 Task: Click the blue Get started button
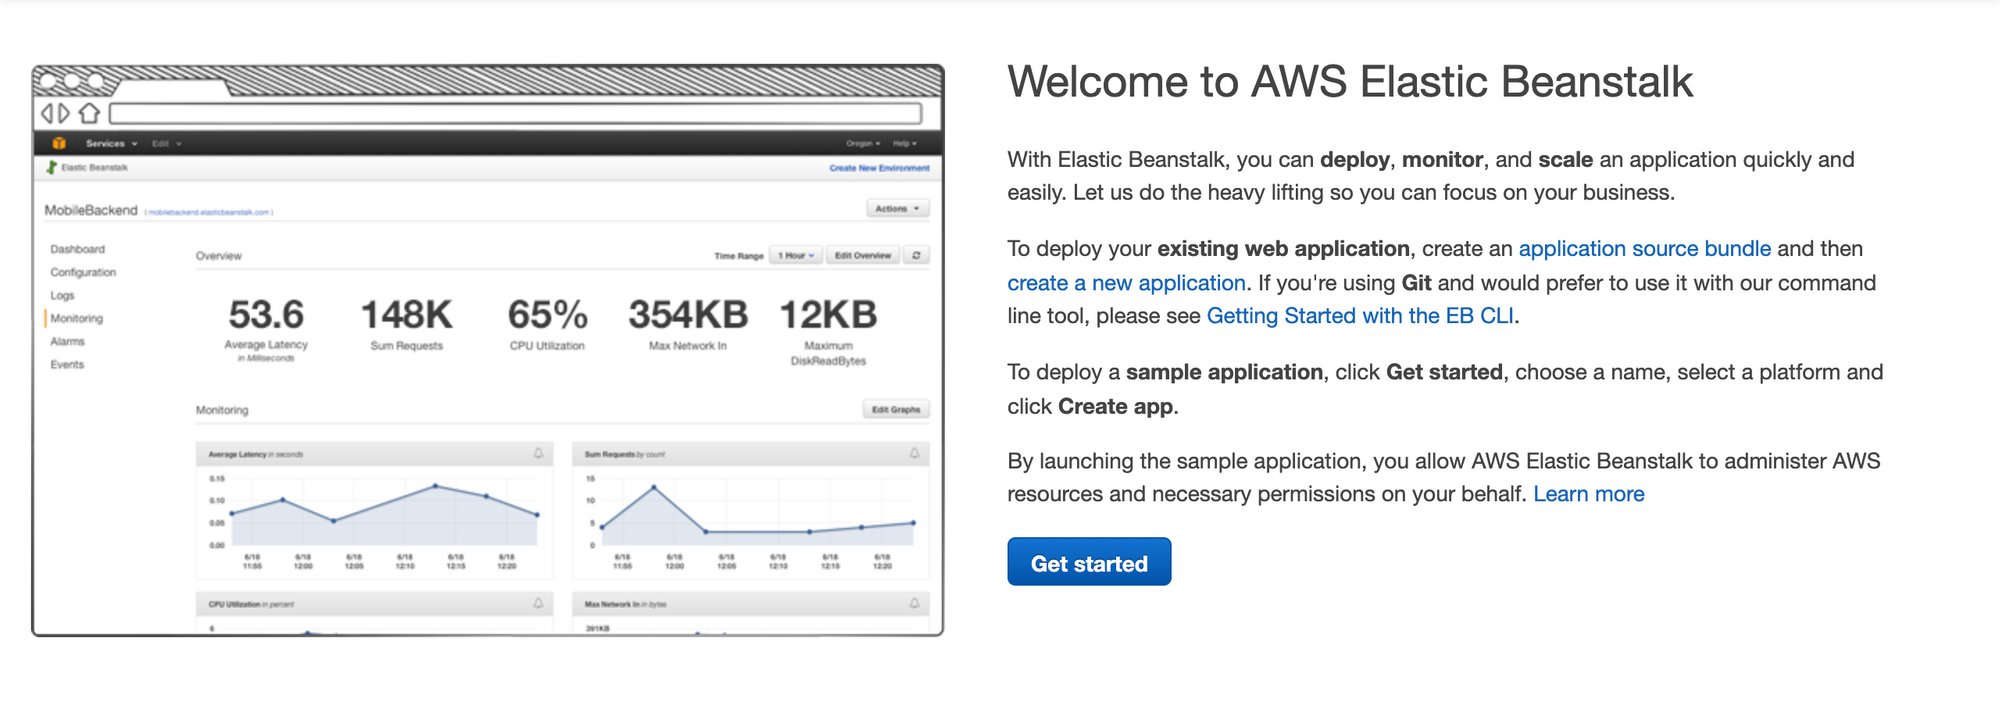click(x=1088, y=563)
